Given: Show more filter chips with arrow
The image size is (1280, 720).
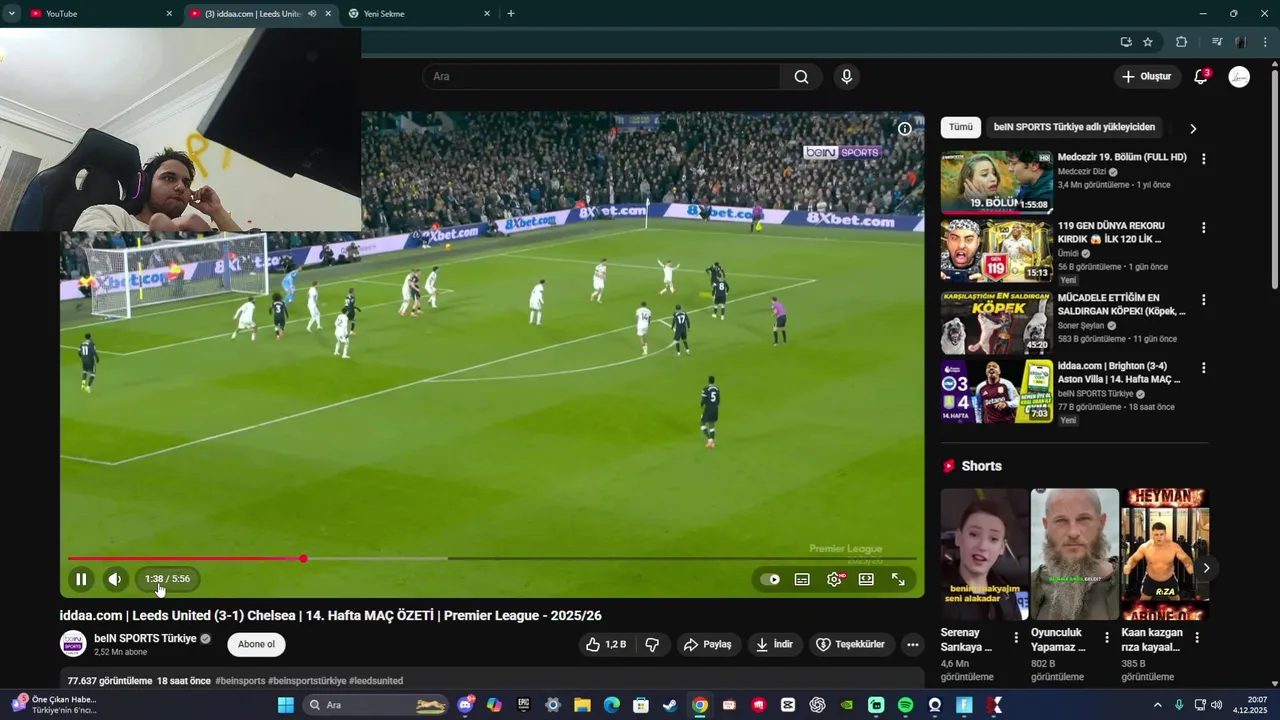Looking at the screenshot, I should [1193, 128].
